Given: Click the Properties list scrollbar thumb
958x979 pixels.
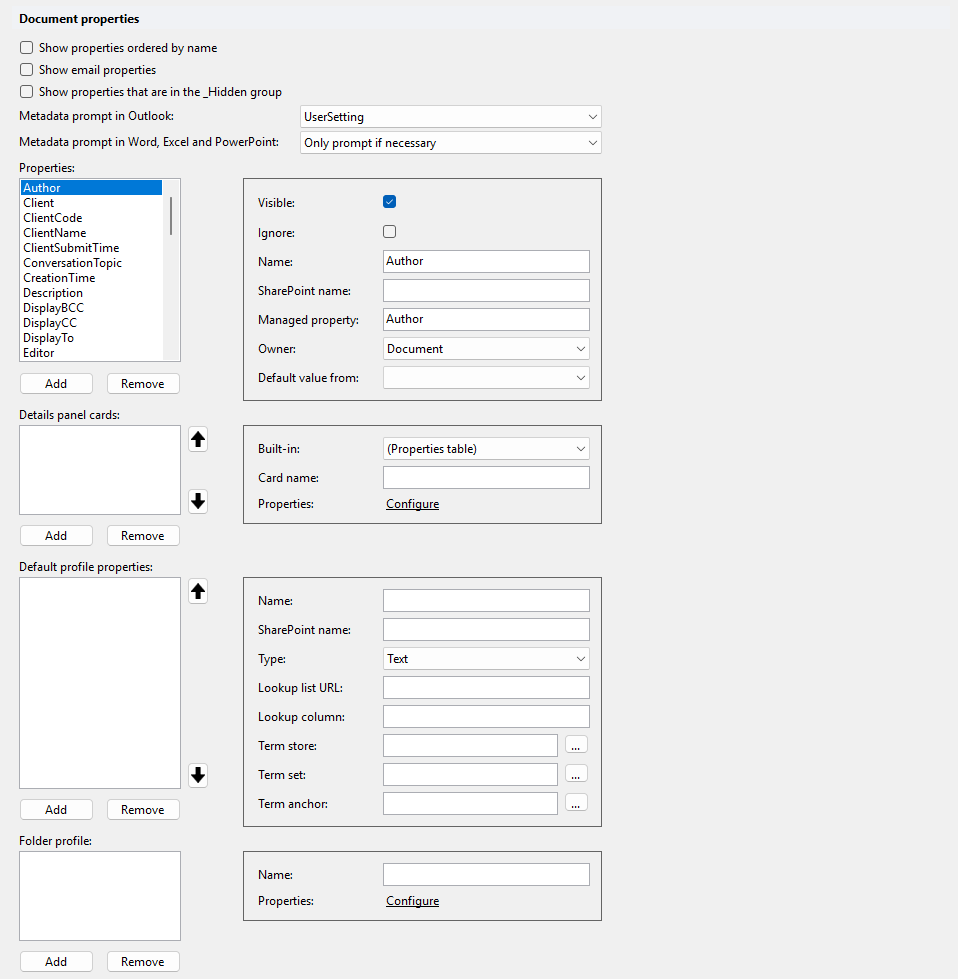Looking at the screenshot, I should point(170,216).
